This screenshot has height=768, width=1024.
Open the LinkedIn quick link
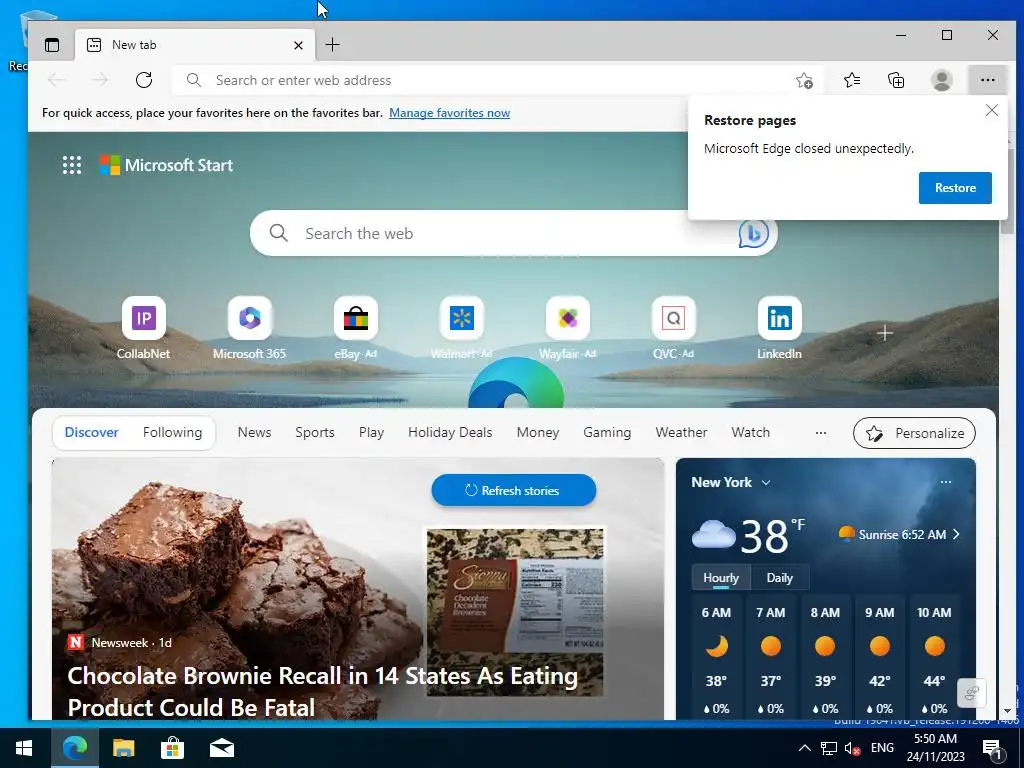point(779,328)
